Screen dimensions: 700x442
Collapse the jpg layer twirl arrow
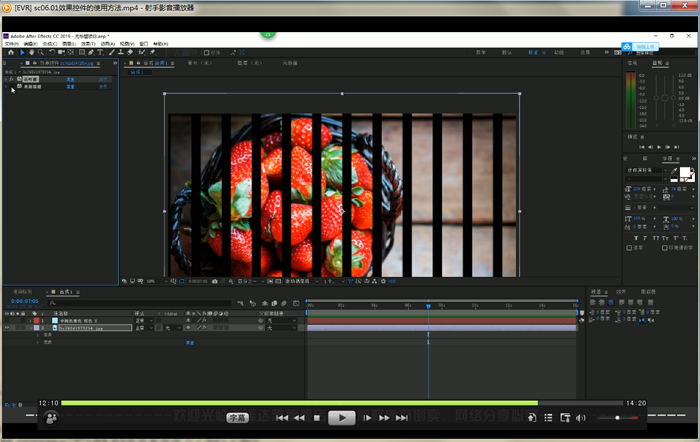coord(31,328)
